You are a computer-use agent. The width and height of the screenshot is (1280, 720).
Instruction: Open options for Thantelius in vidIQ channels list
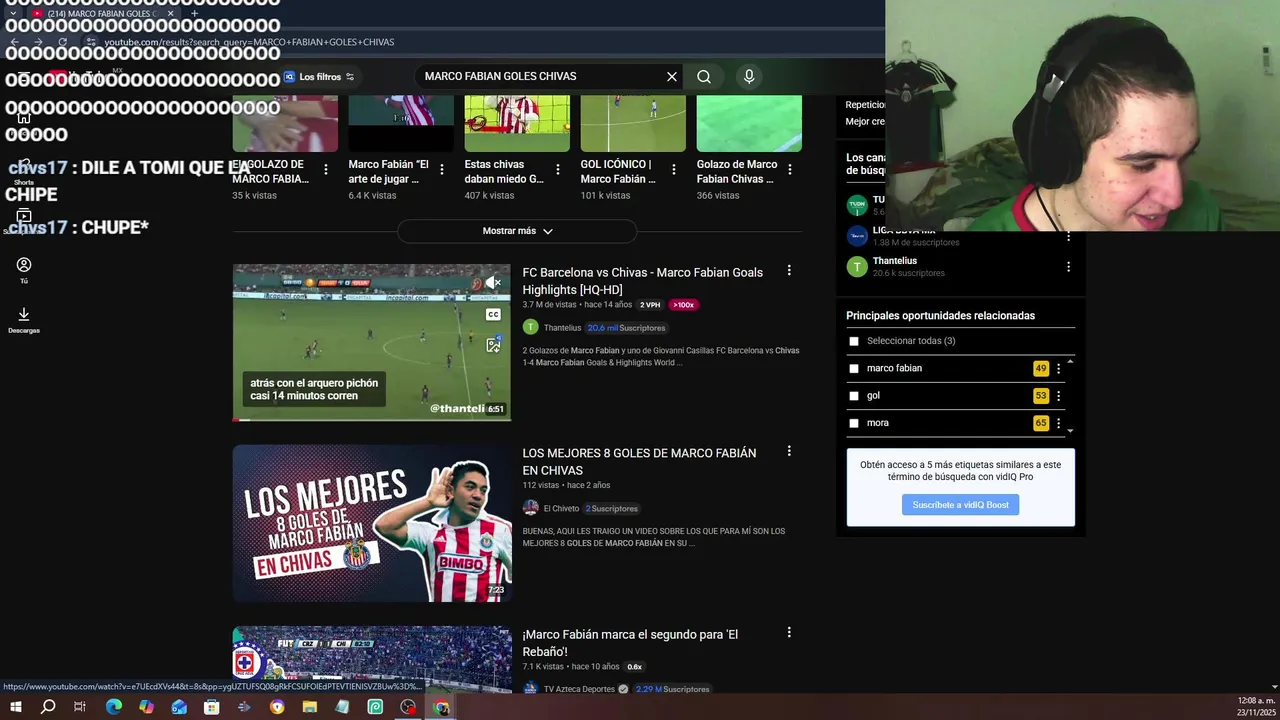coord(1068,267)
